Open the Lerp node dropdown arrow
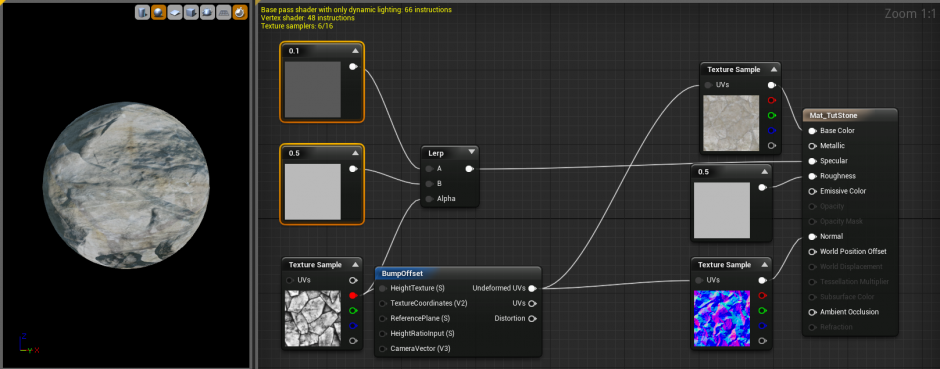This screenshot has height=369, width=940. (471, 153)
